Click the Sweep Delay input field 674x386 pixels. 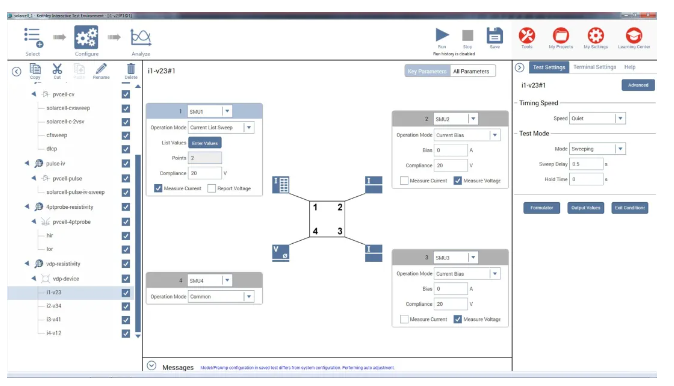pos(586,164)
